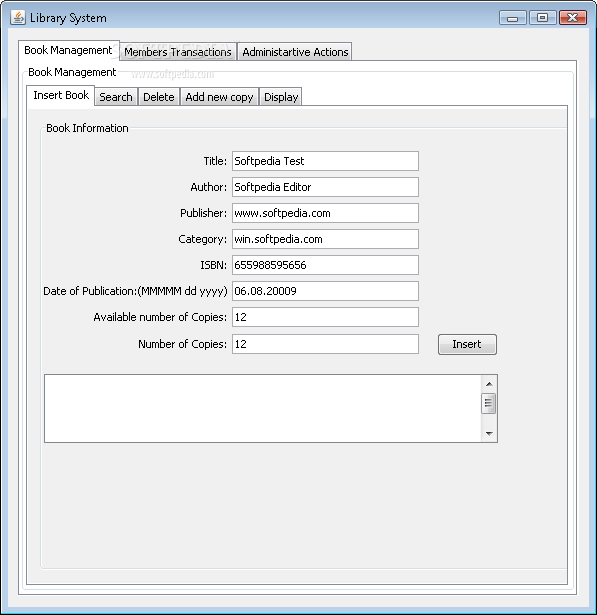Minimize the Library System window
The width and height of the screenshot is (597, 615).
pyautogui.click(x=512, y=18)
